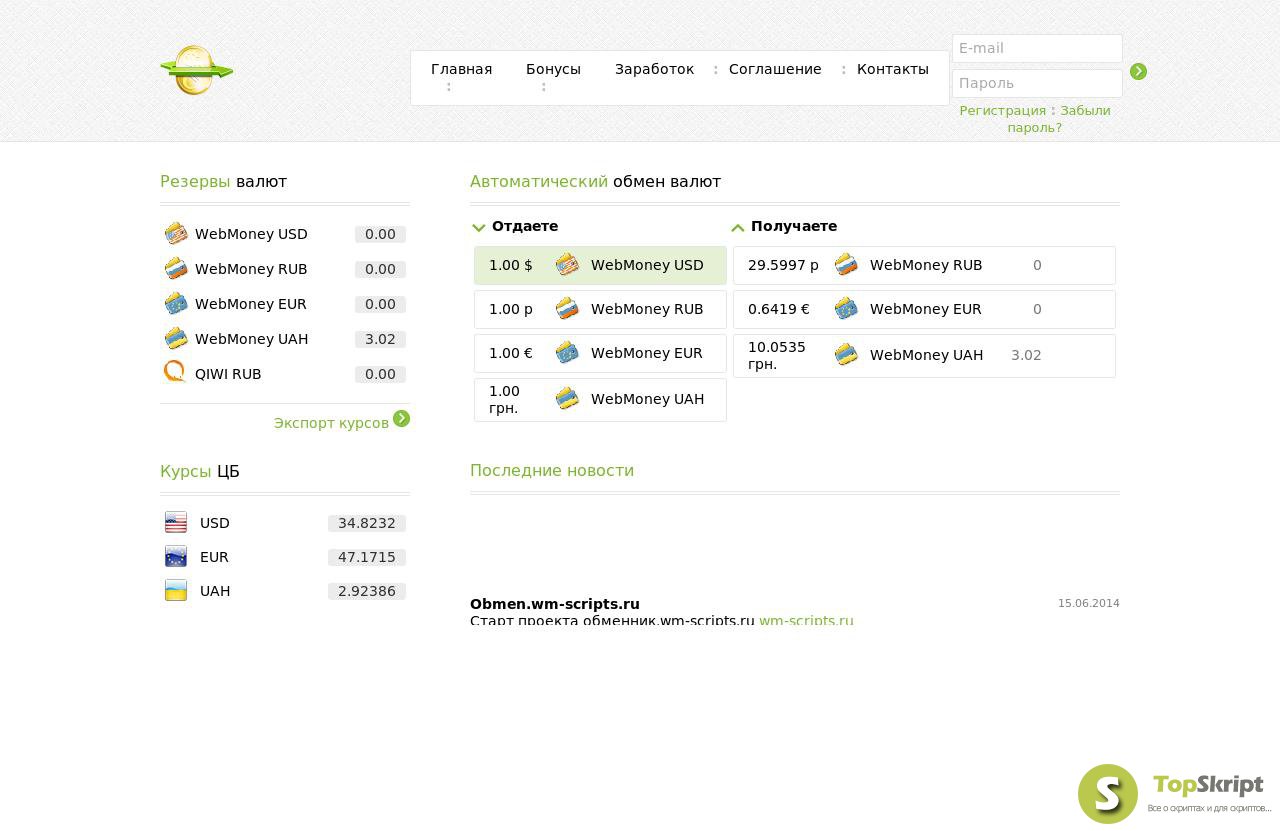Click WebMoney EUR icon in Получаете column
Image resolution: width=1280 pixels, height=831 pixels.
click(x=846, y=309)
